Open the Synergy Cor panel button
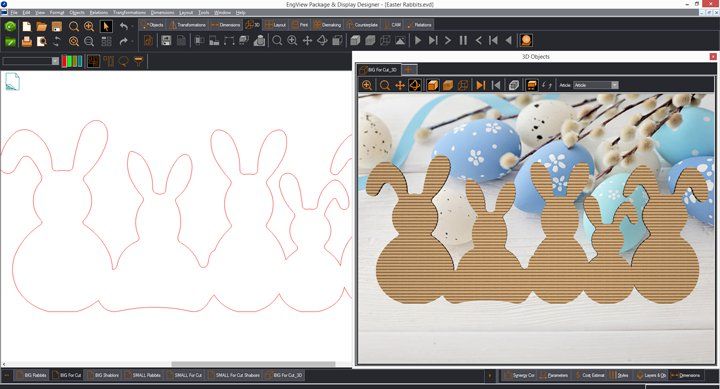The width and height of the screenshot is (720, 389). coord(519,375)
